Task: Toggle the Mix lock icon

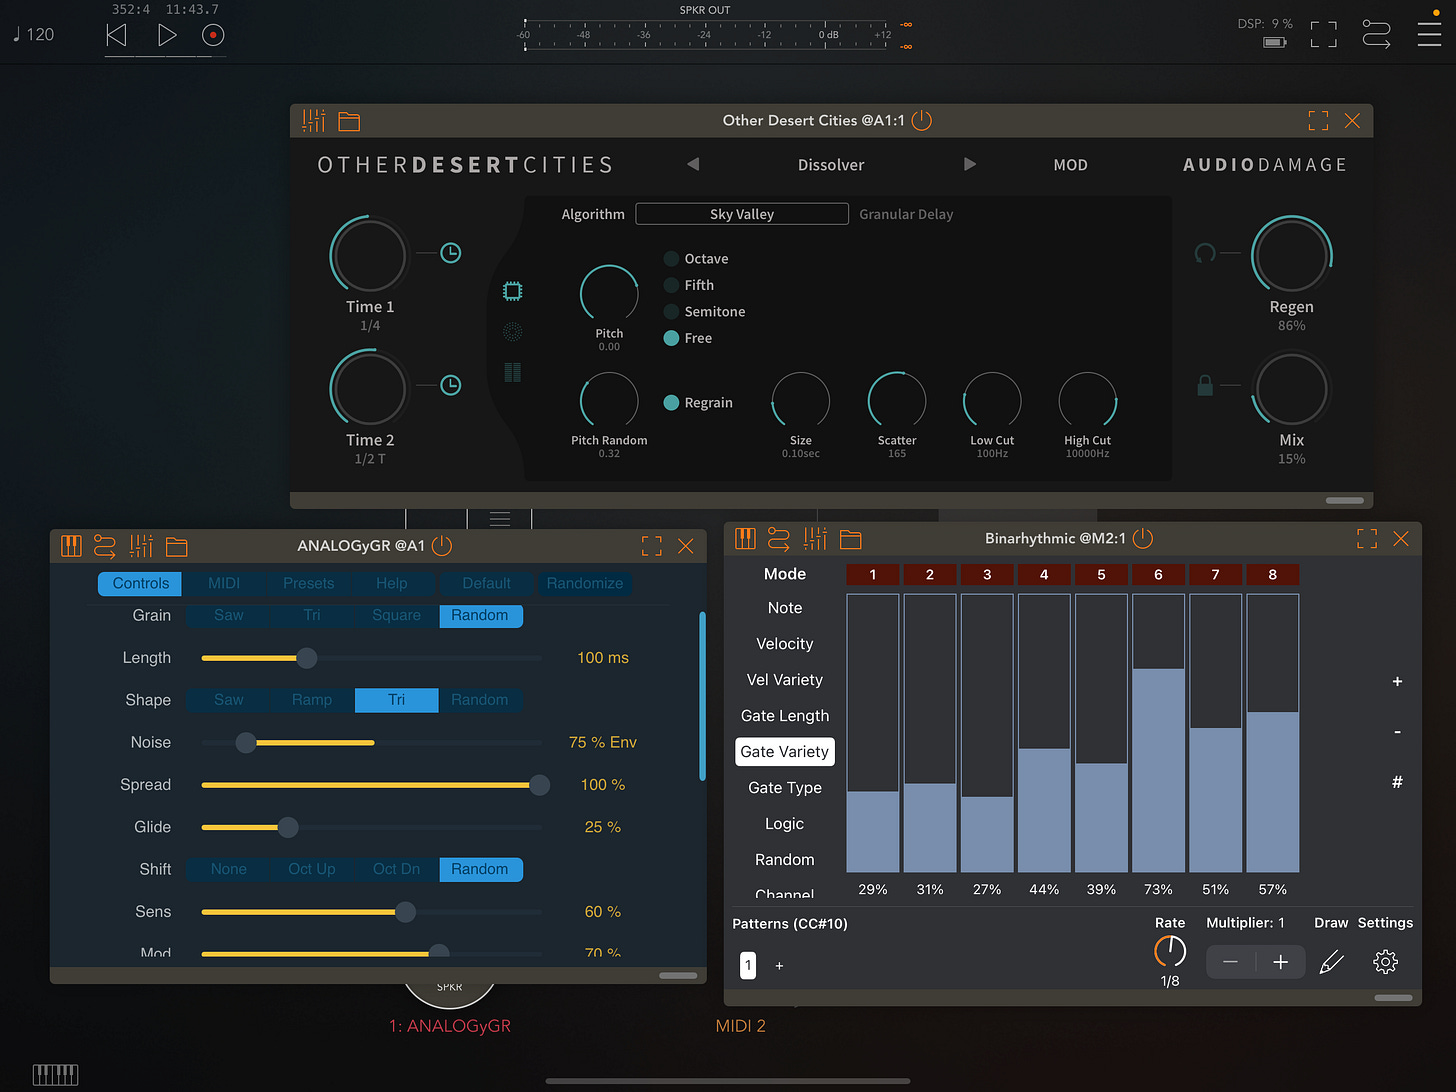Action: [x=1205, y=385]
